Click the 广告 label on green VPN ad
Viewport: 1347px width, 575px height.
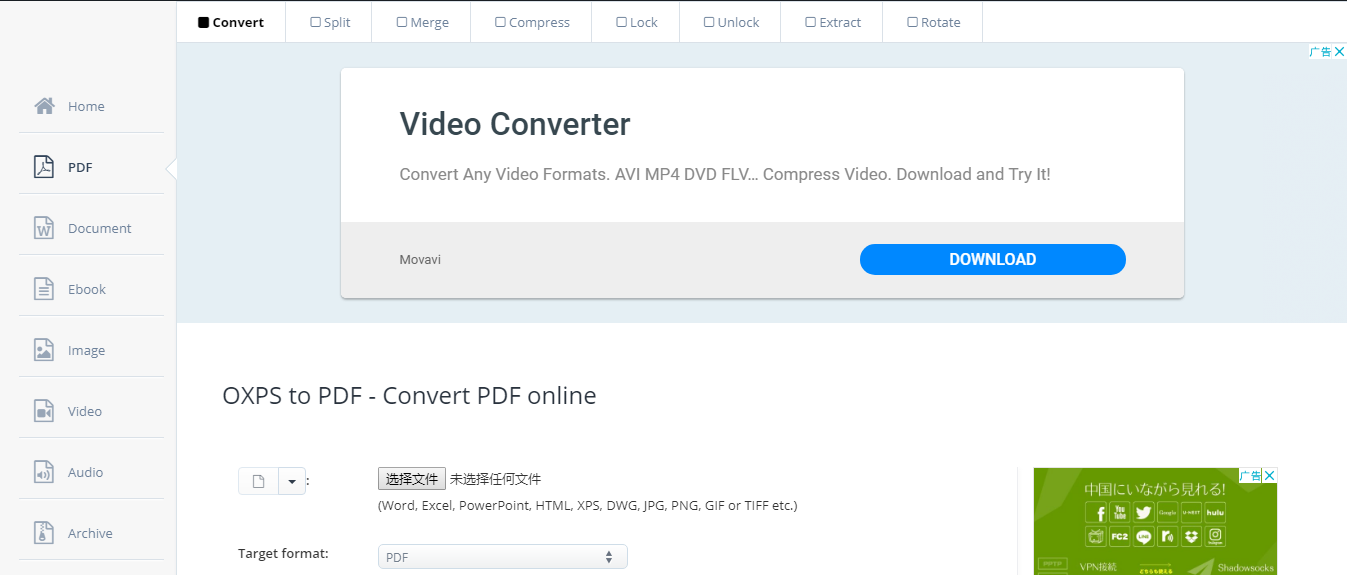pyautogui.click(x=1250, y=475)
